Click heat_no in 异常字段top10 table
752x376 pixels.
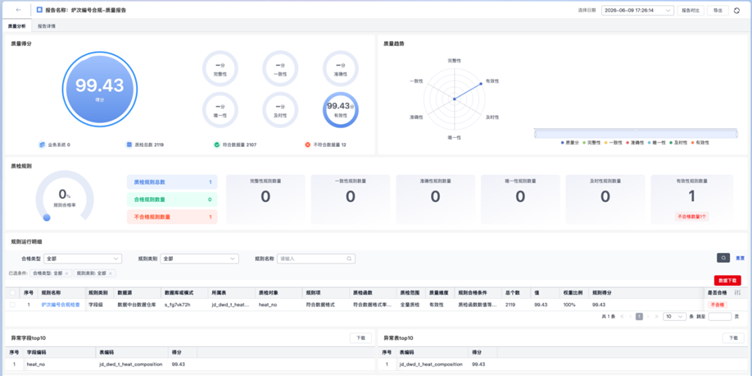tap(35, 364)
